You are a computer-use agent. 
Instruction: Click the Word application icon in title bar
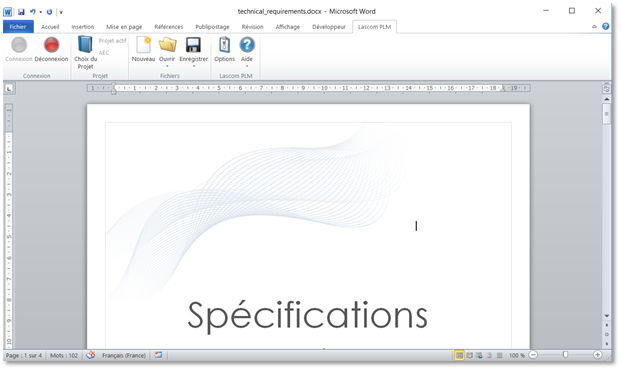coord(8,12)
